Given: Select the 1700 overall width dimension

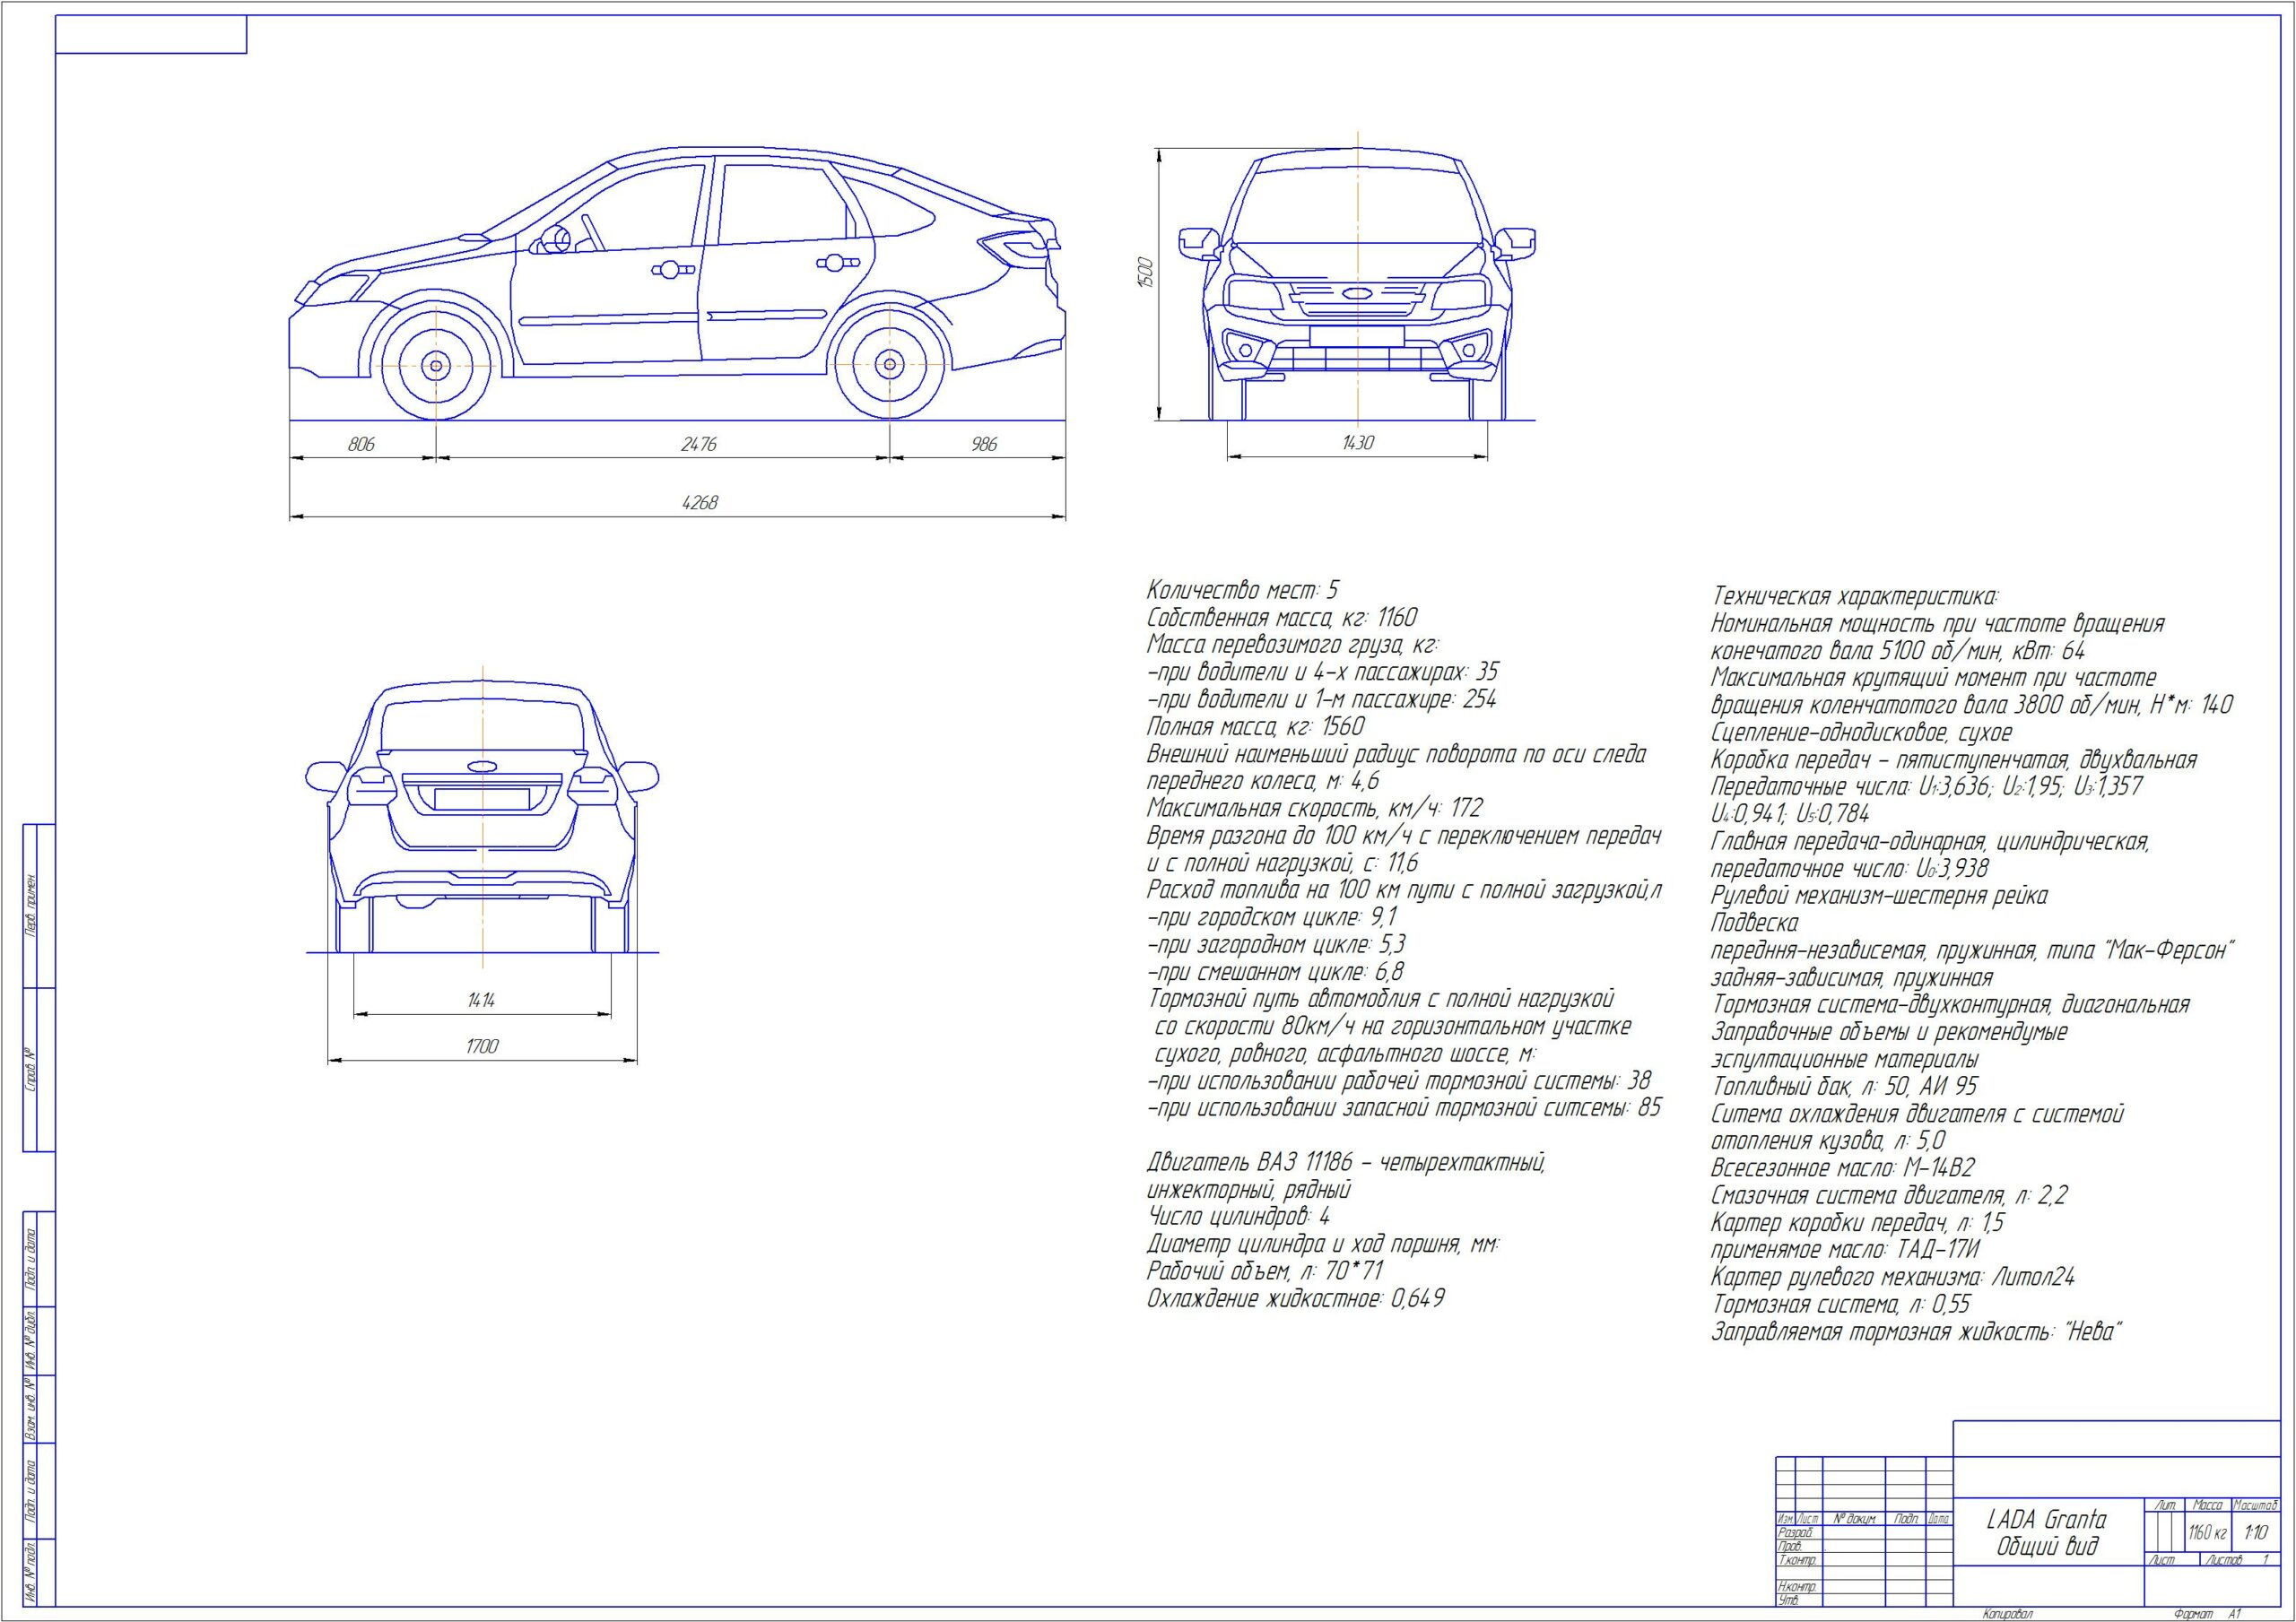Looking at the screenshot, I should pyautogui.click(x=481, y=1047).
